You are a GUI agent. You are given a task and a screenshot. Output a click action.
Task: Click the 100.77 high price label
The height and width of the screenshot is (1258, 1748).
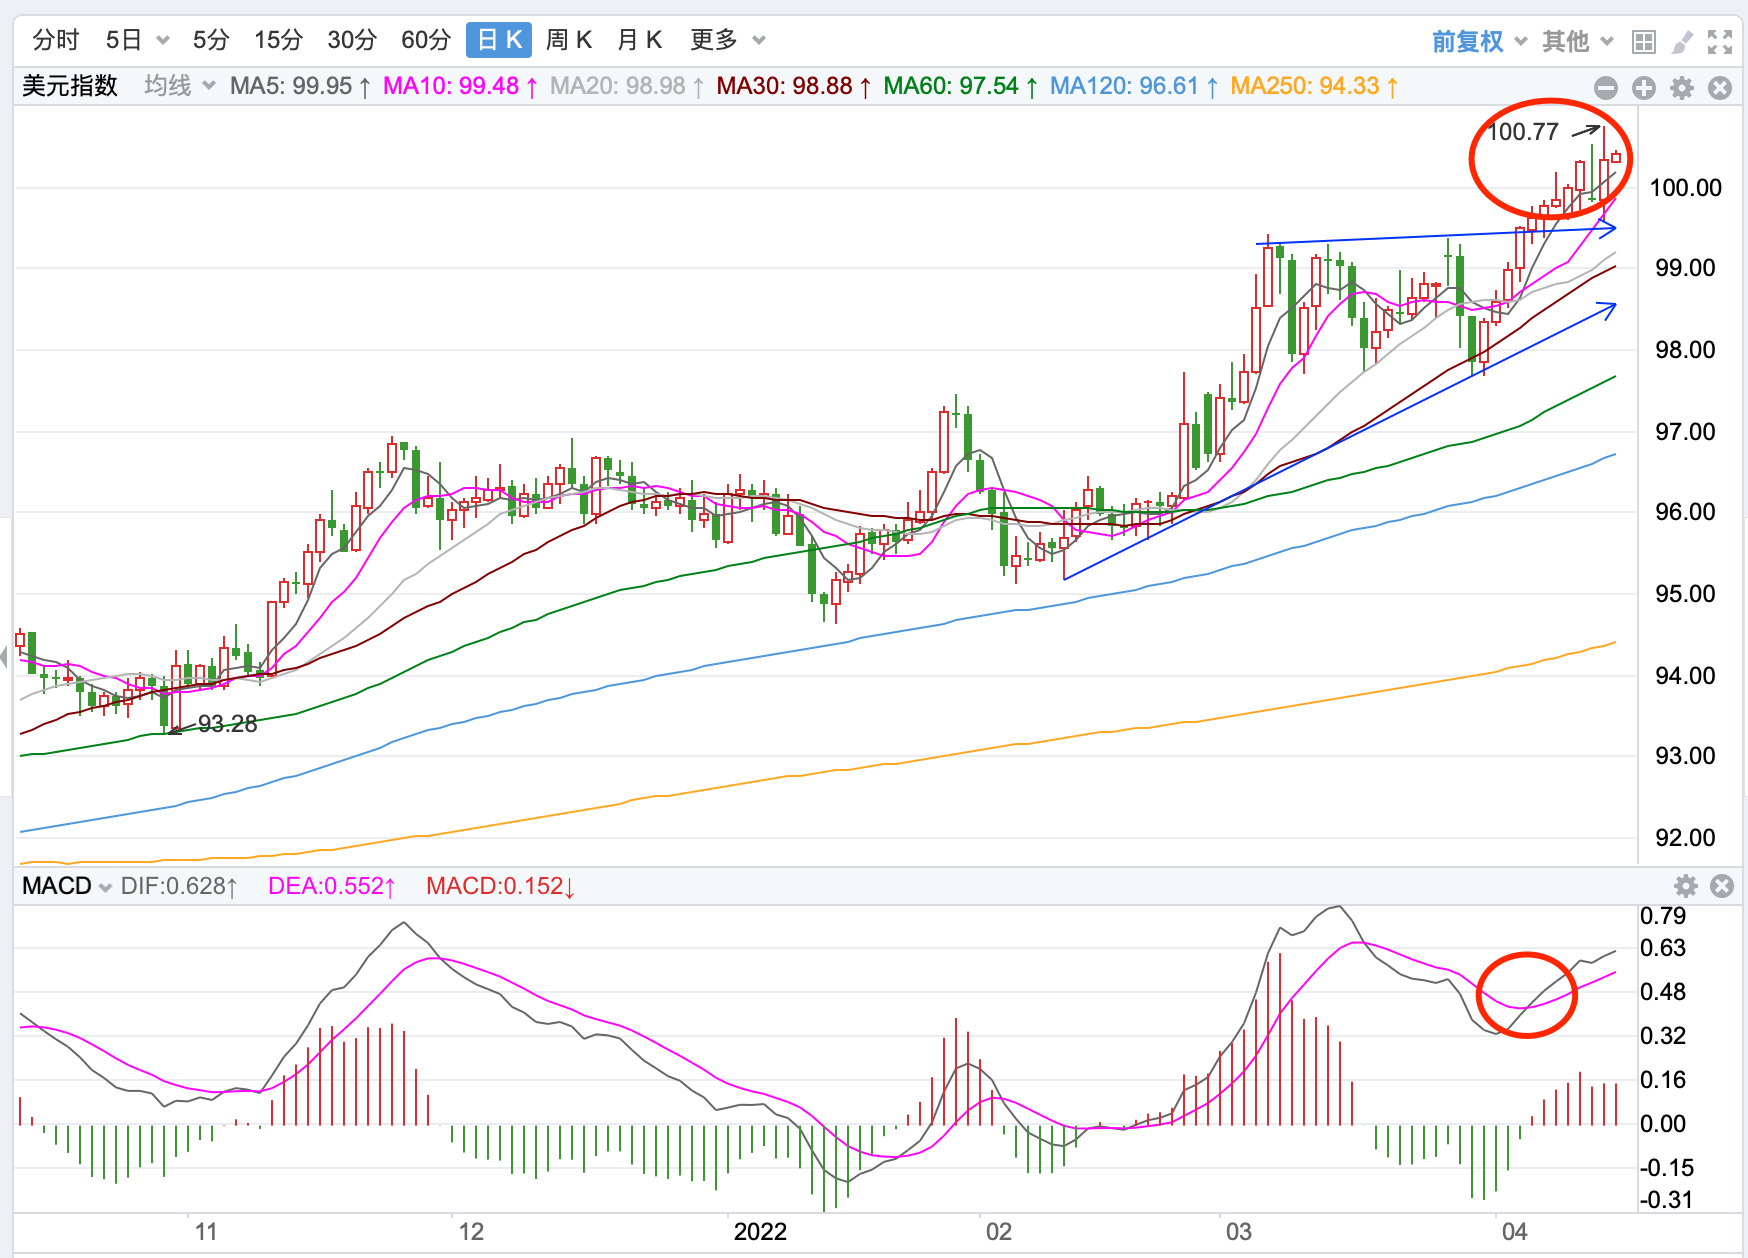pyautogui.click(x=1522, y=132)
